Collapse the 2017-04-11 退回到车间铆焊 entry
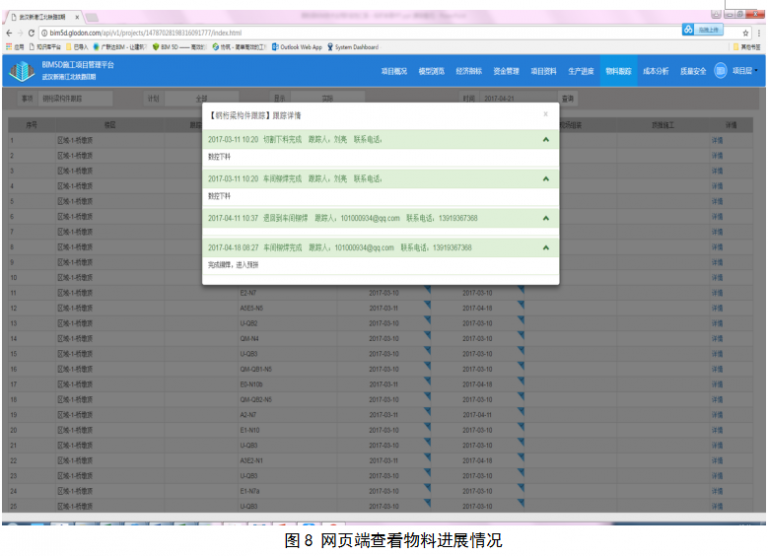The image size is (768, 556). click(545, 218)
